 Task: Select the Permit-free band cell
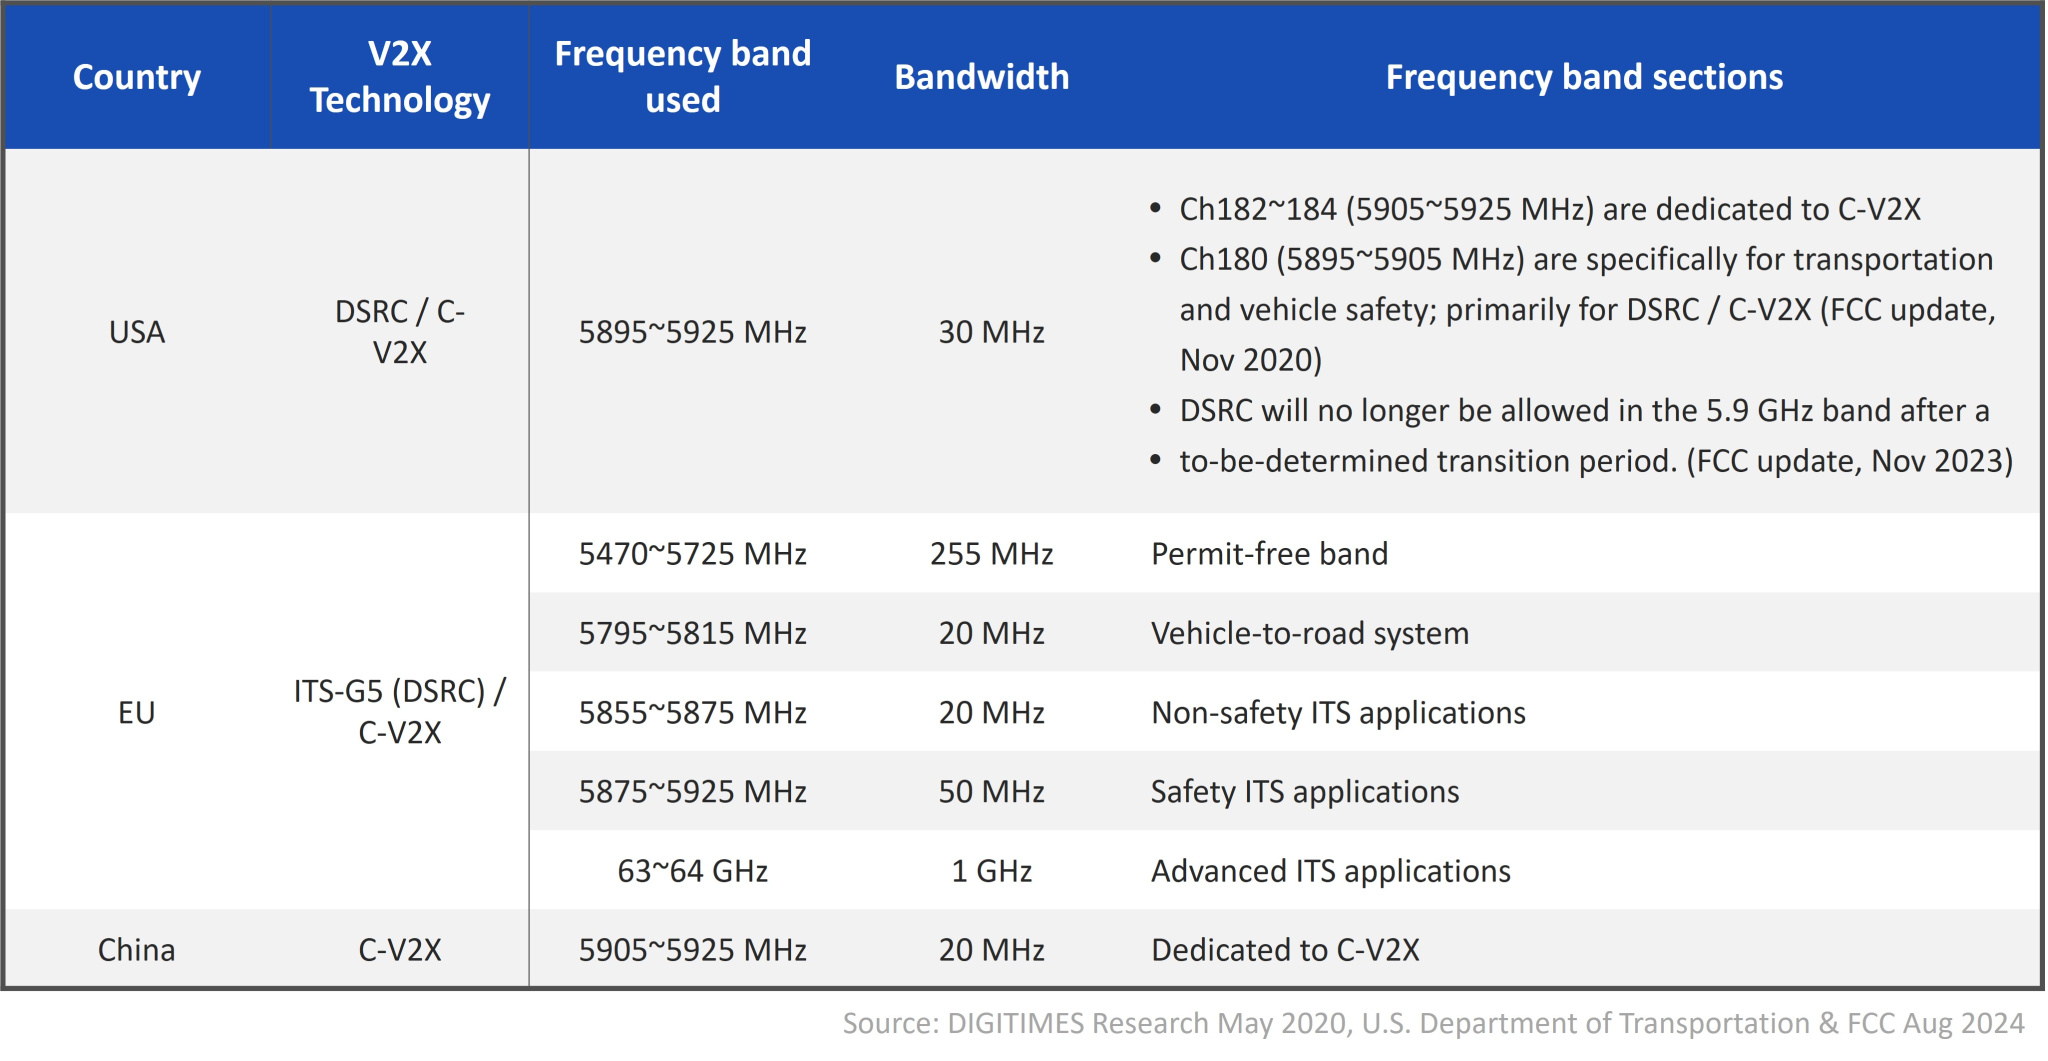coord(1269,554)
